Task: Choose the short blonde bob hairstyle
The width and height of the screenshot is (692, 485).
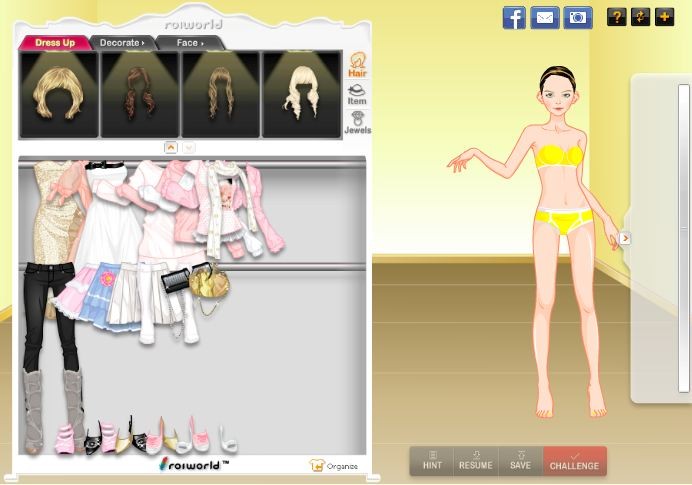Action: 59,94
